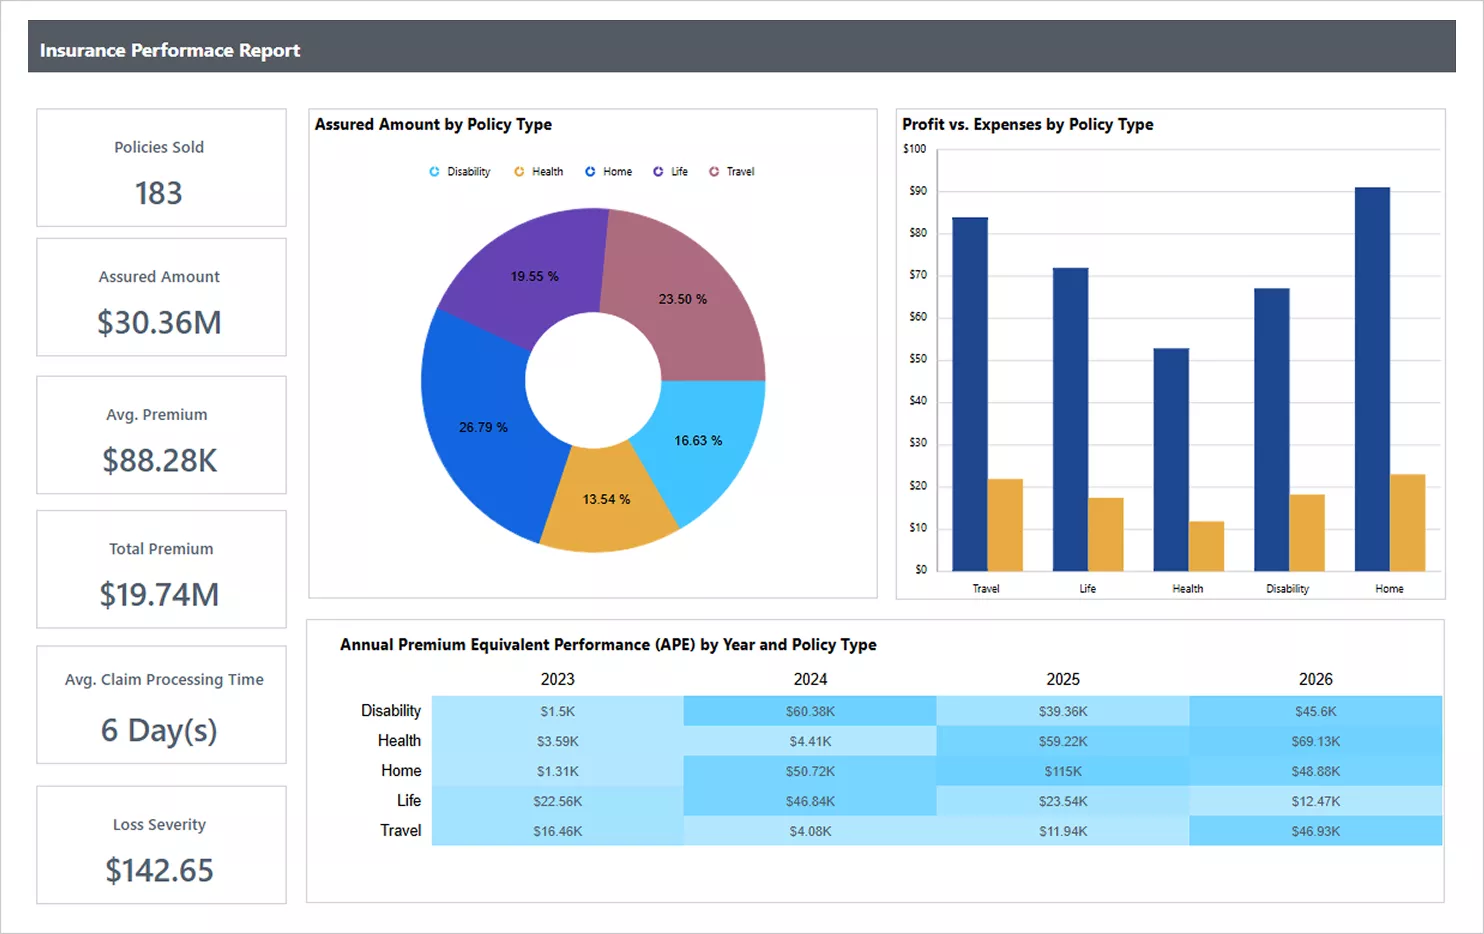Click the blue profit bar for Home
The width and height of the screenshot is (1484, 934).
pyautogui.click(x=1372, y=379)
